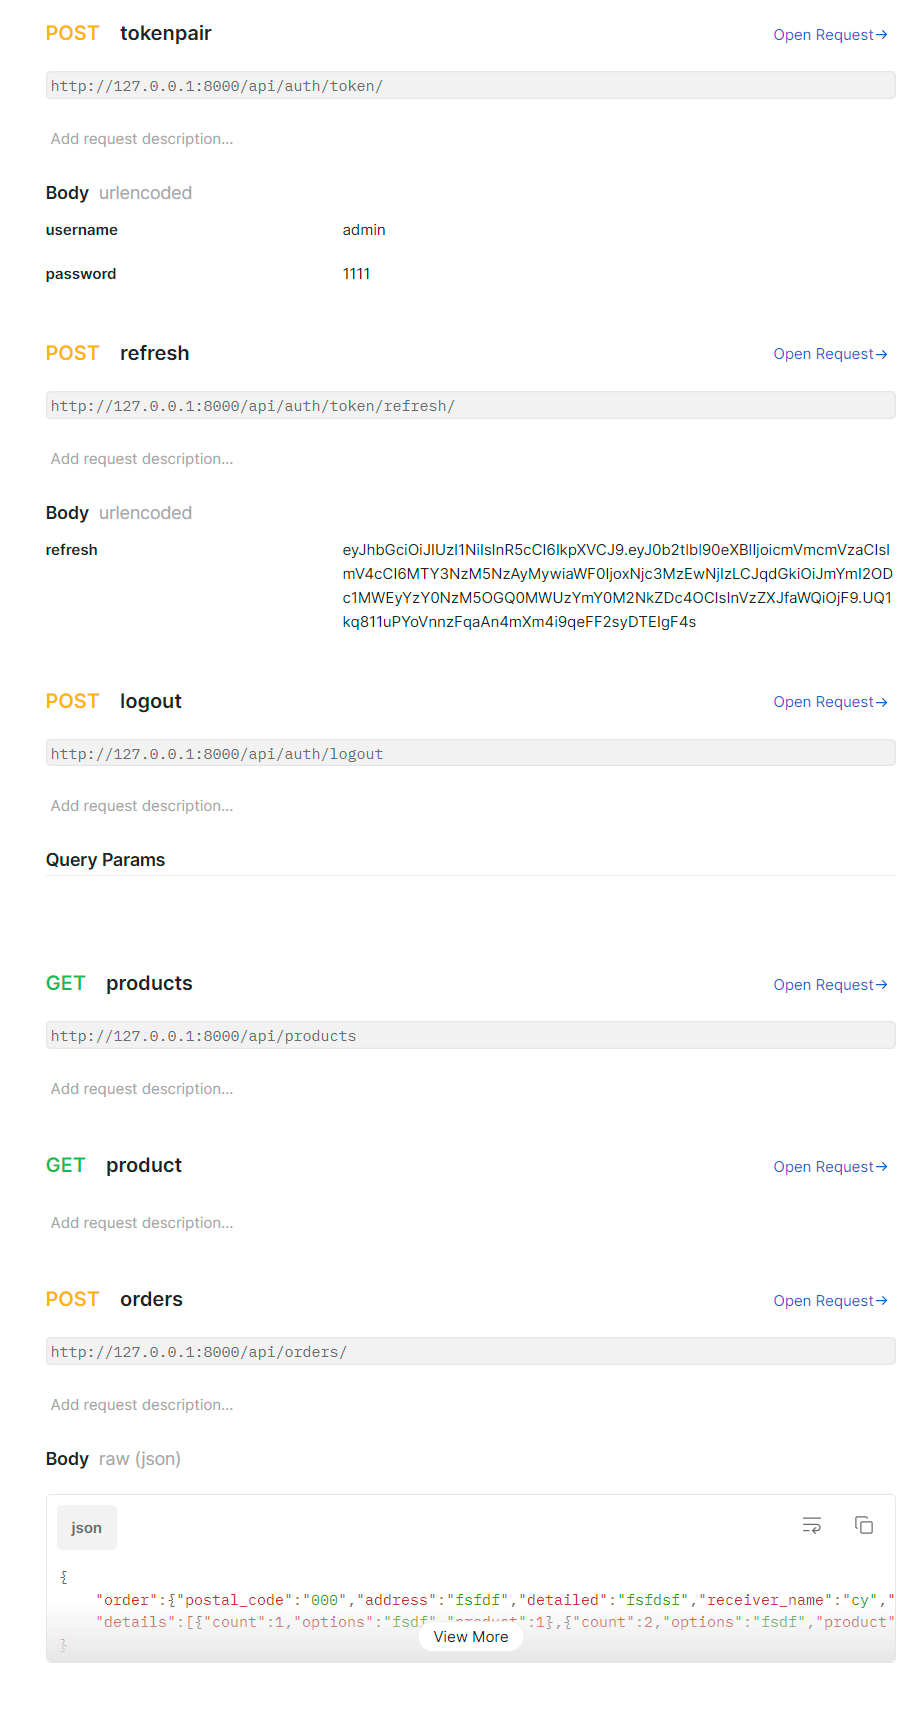Screen dimensions: 916x1724
Task: Open Request link for orders
Action: click(830, 1301)
